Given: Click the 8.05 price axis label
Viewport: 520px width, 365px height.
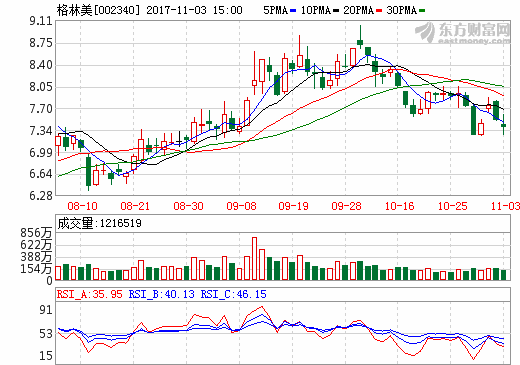Looking at the screenshot, I should click(41, 87).
